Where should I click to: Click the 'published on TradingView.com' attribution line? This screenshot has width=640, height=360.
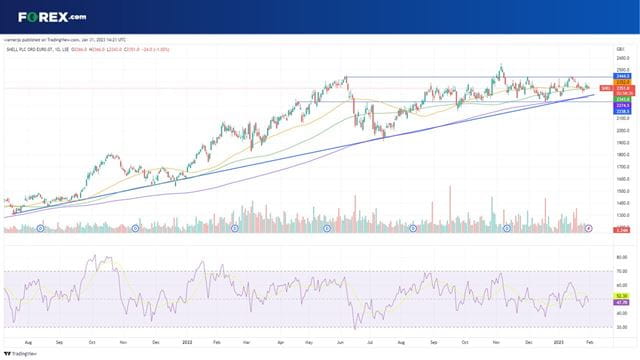click(65, 40)
